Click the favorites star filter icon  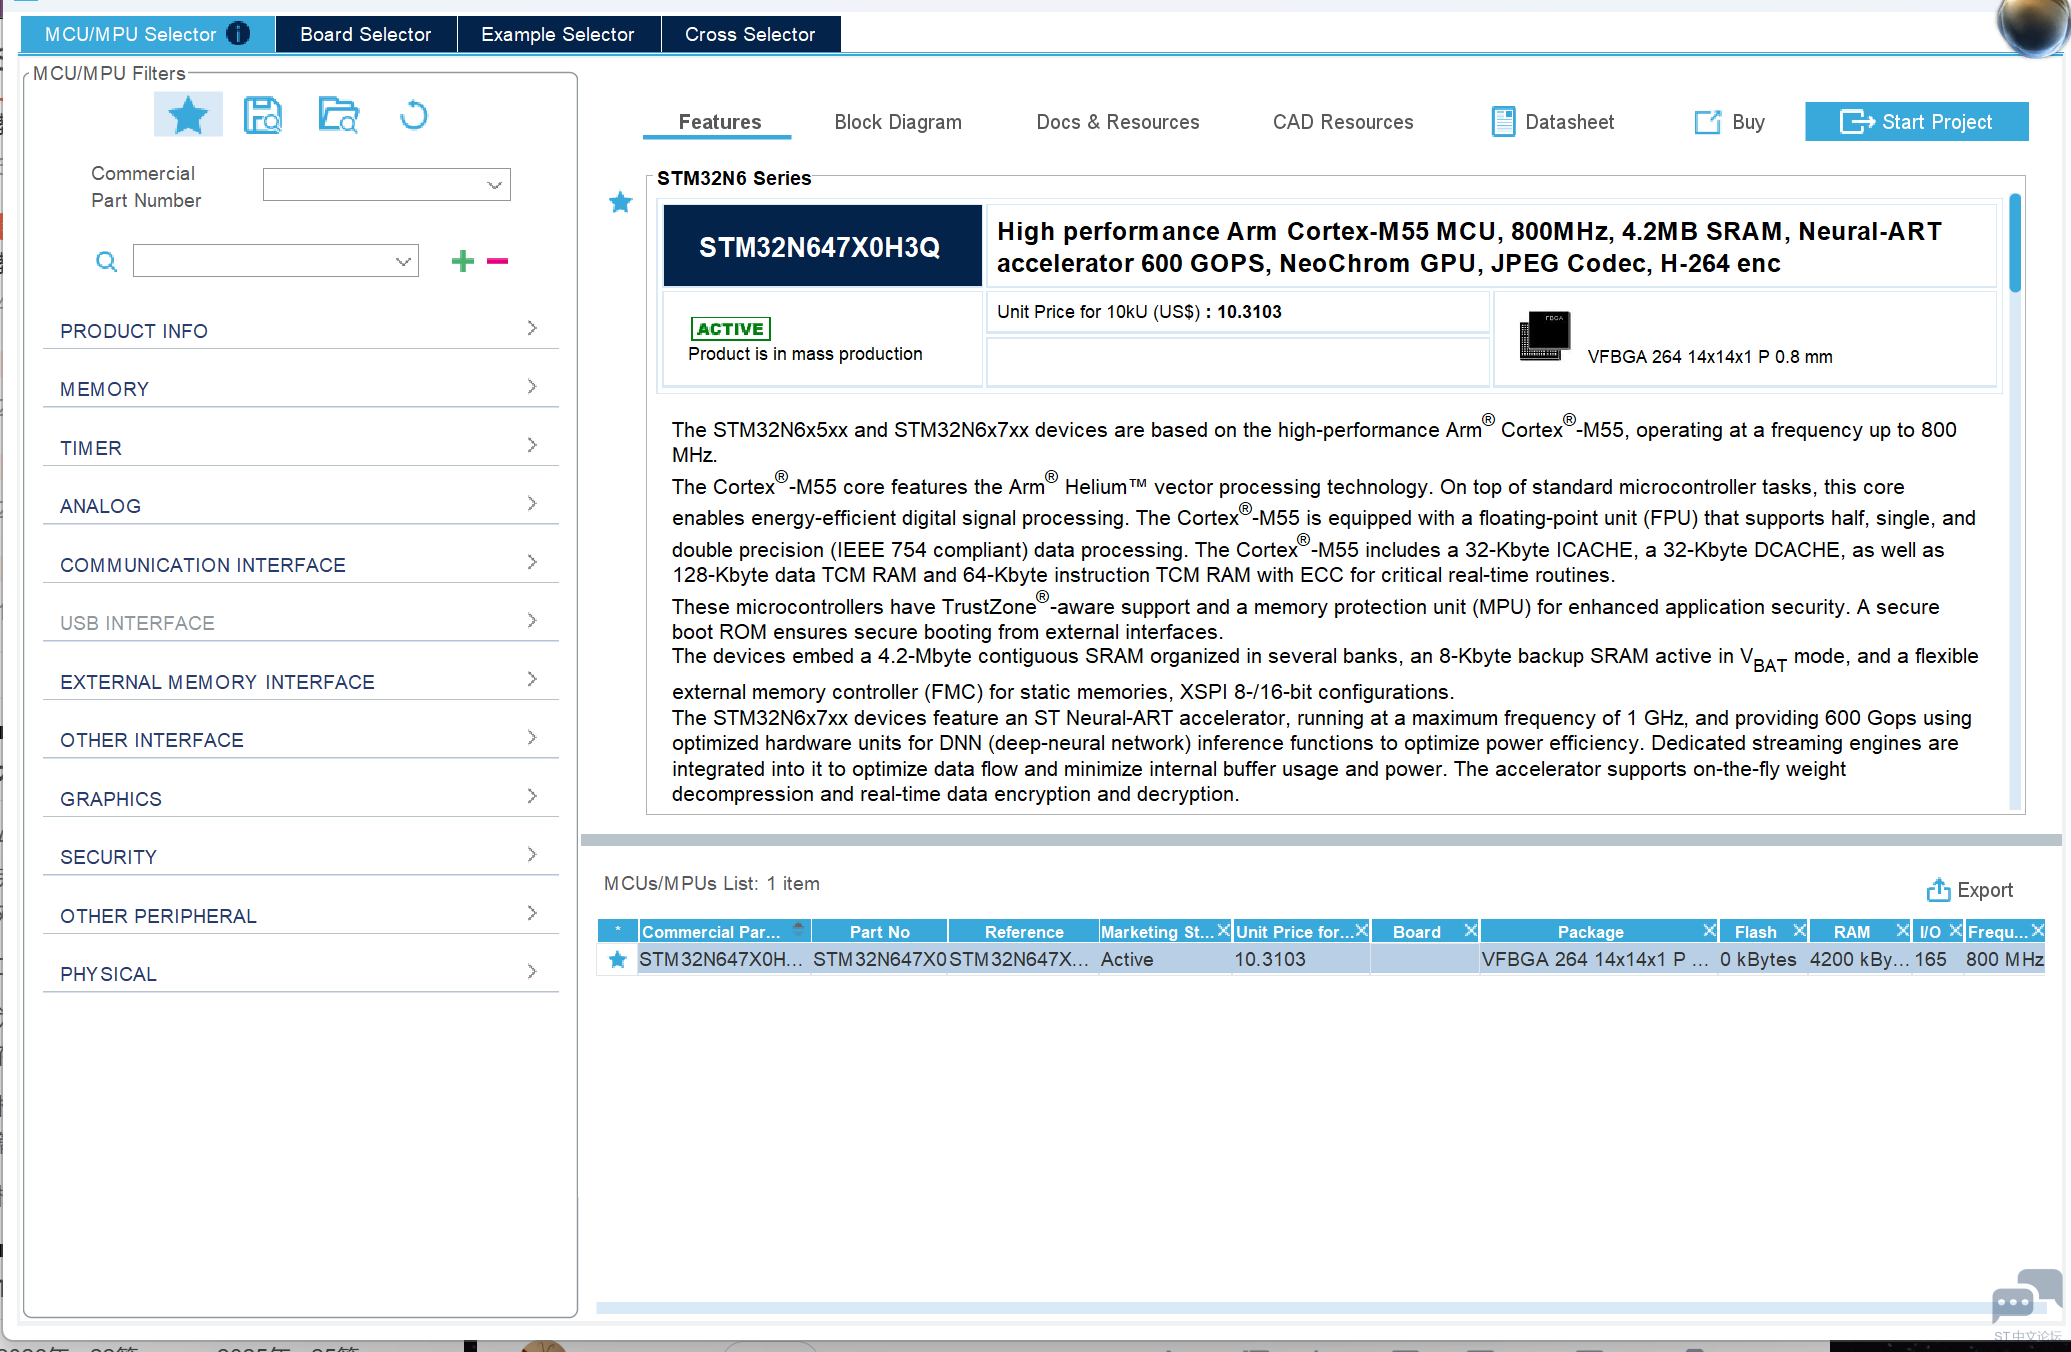point(188,115)
